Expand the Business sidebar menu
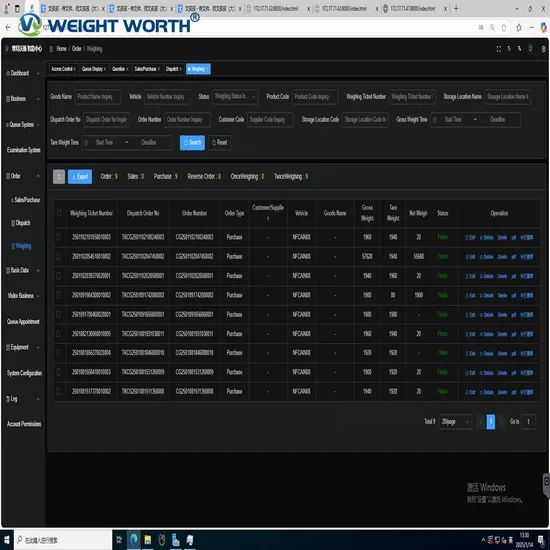 23,99
